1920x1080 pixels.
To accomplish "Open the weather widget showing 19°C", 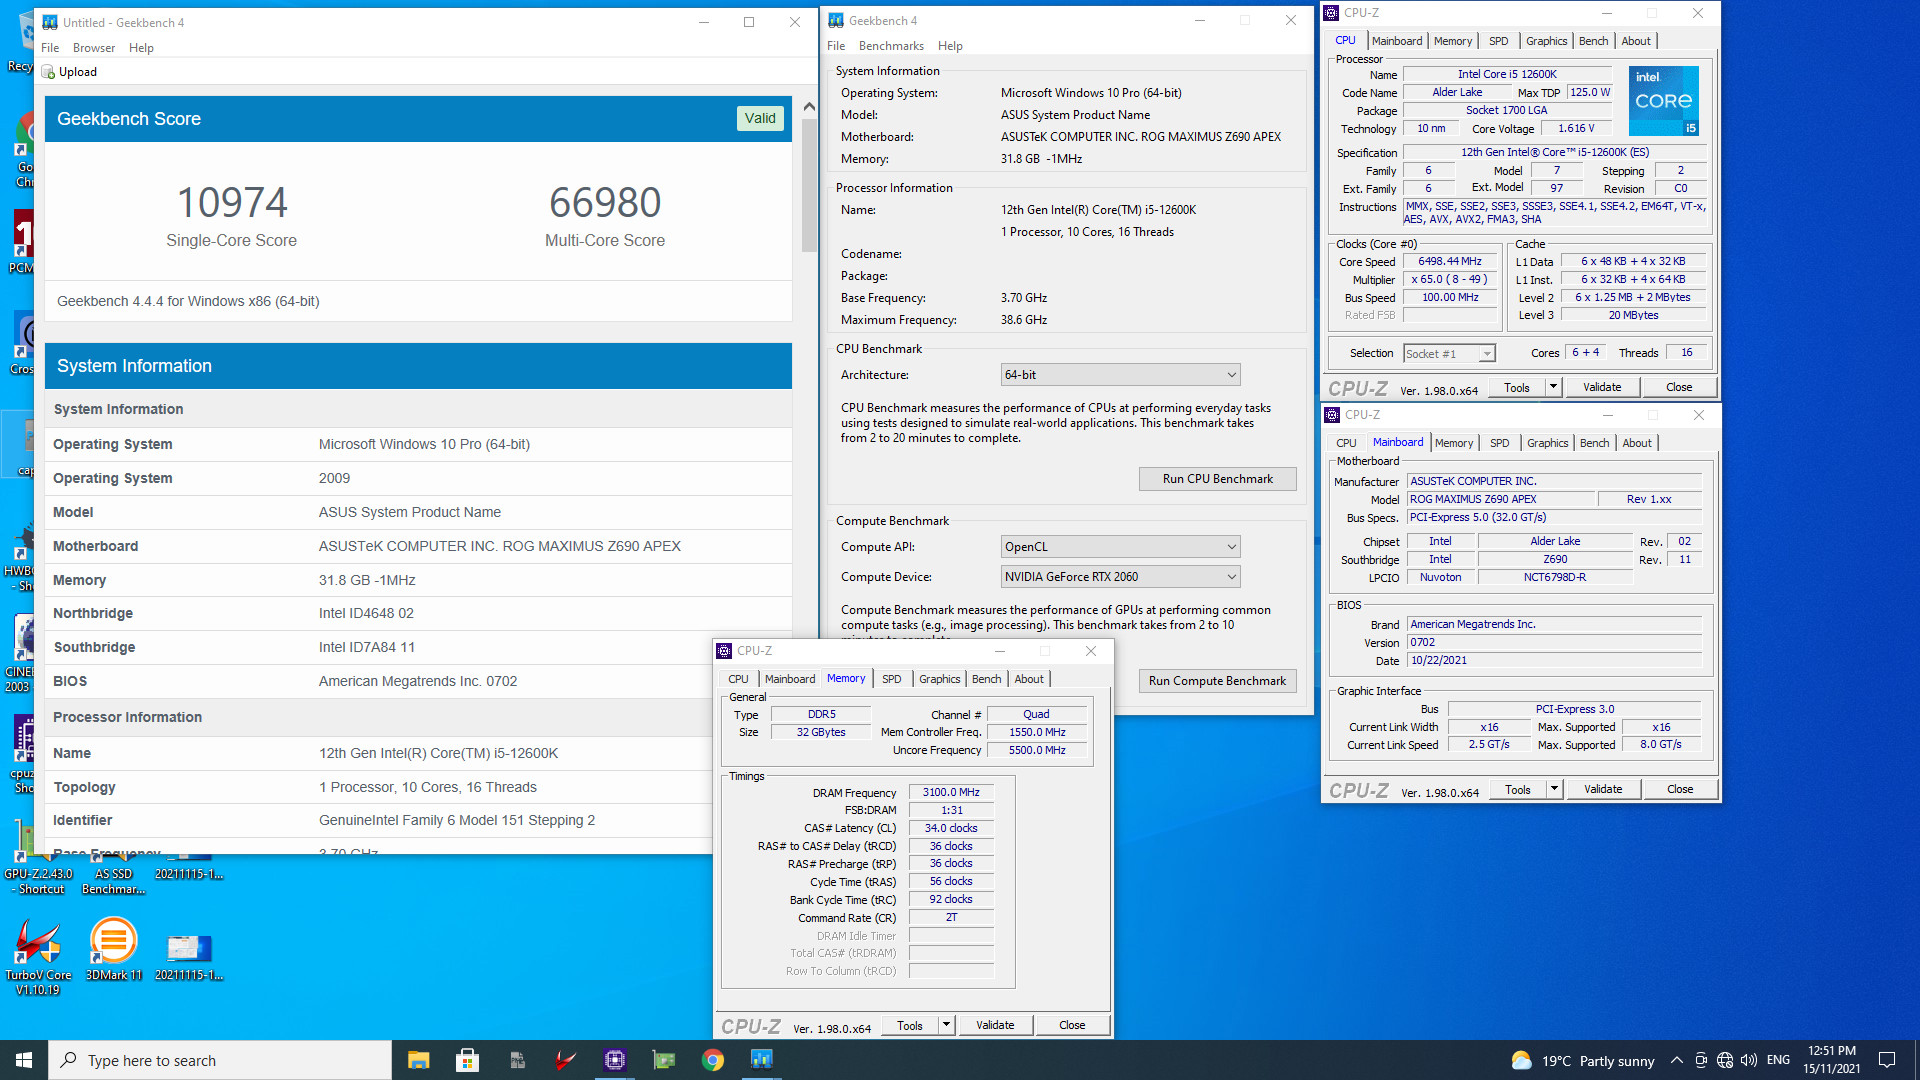I will (x=1582, y=1060).
